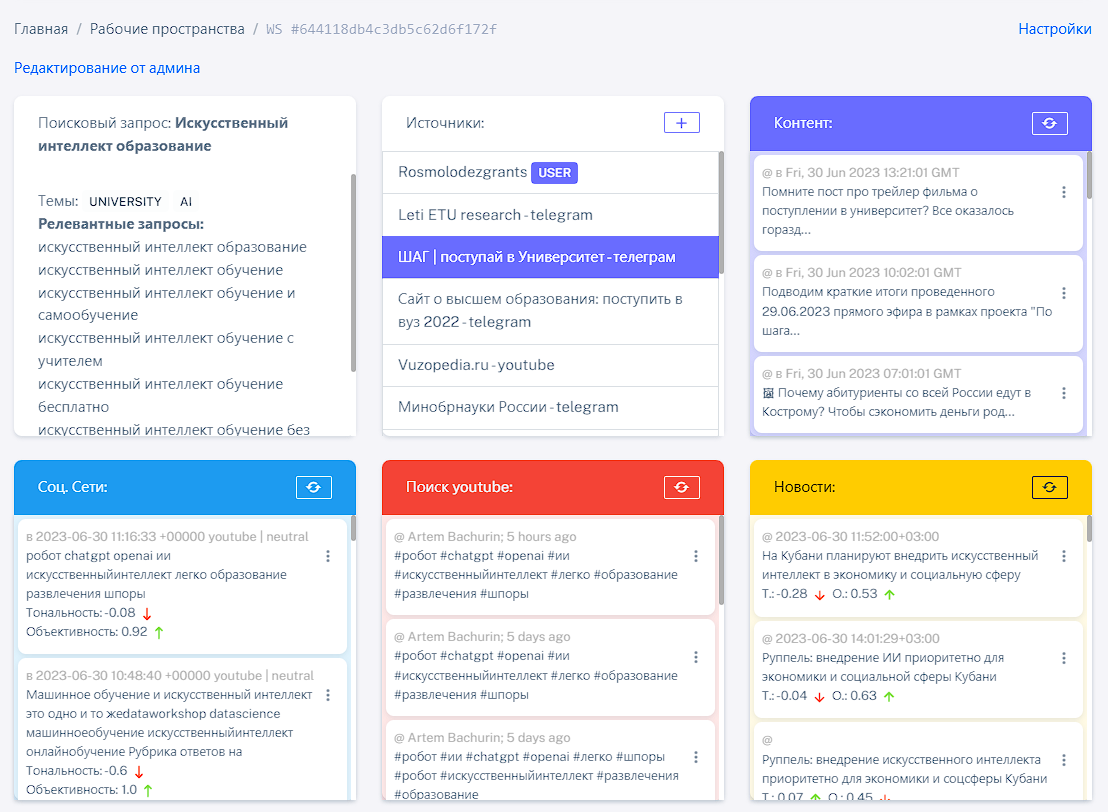Select Rosmolodezgrants source
The height and width of the screenshot is (812, 1108).
tap(462, 172)
